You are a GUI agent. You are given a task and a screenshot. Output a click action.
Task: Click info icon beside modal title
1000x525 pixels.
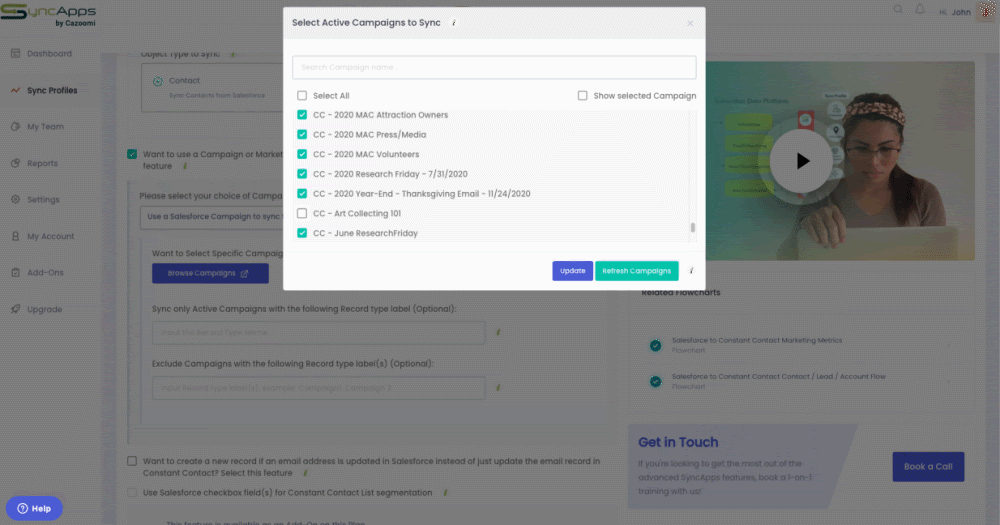pos(454,23)
